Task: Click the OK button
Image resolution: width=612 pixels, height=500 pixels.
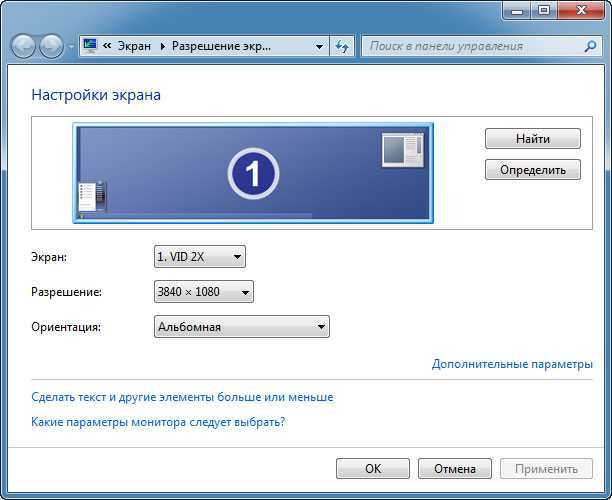Action: 373,468
